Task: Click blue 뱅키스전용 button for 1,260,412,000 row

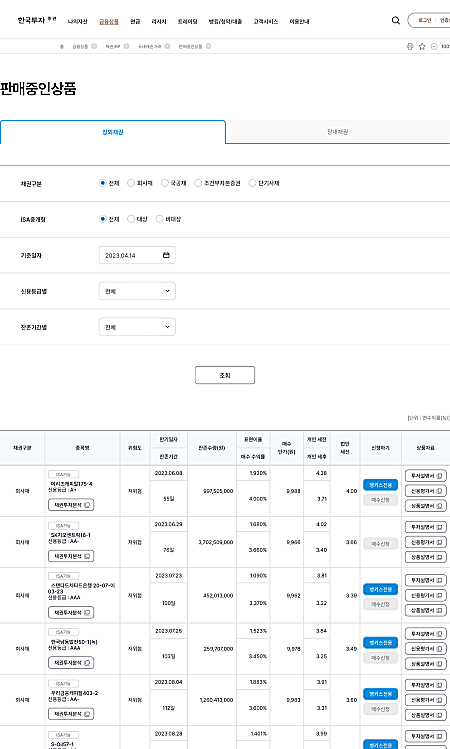Action: click(x=380, y=694)
